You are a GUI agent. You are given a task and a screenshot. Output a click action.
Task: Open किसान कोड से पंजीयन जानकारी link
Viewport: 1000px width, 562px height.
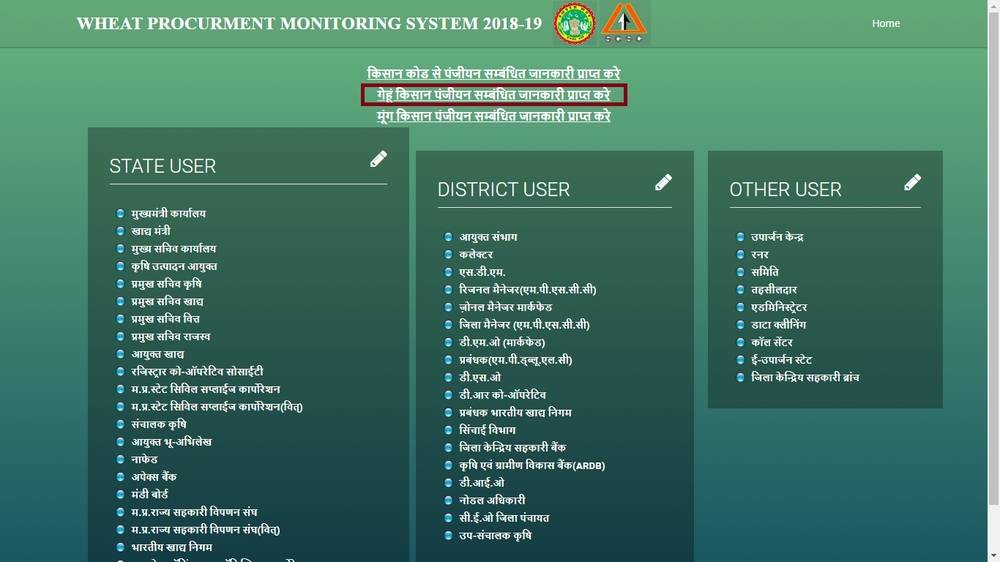pos(493,73)
